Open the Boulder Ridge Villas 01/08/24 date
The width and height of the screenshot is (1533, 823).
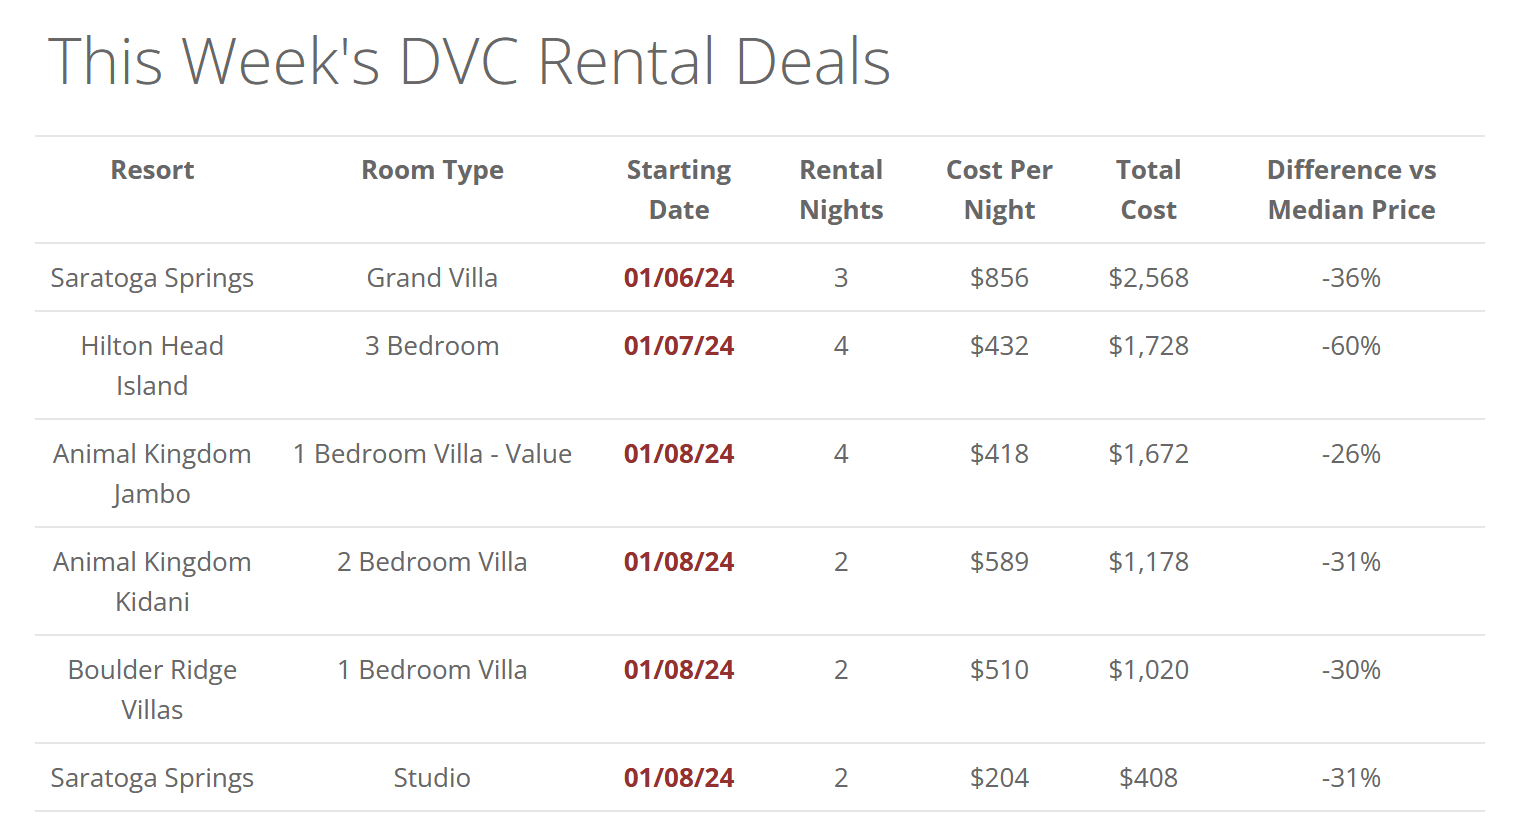678,670
